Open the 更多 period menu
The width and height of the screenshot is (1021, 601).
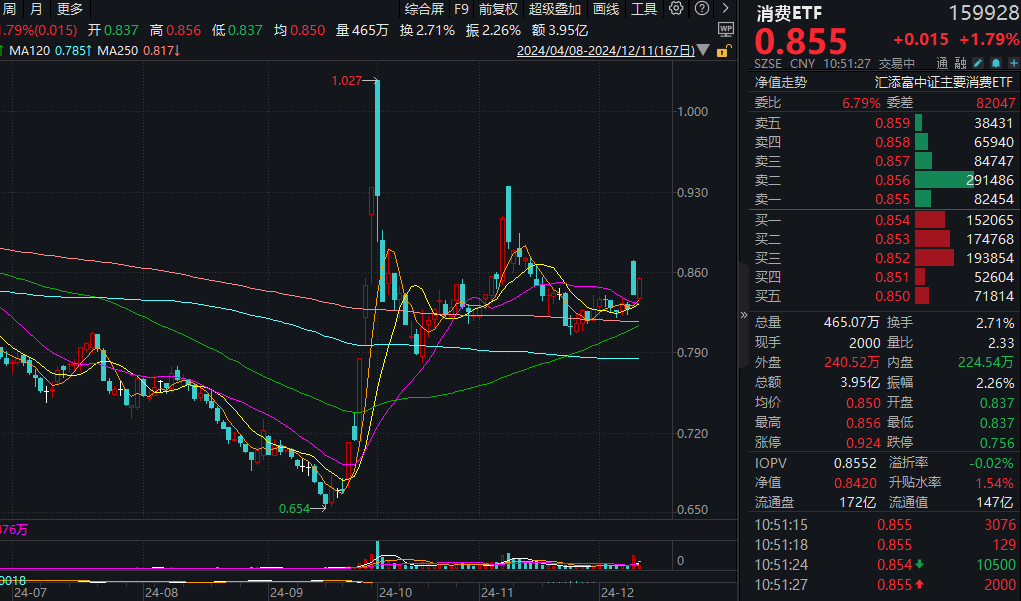(70, 9)
